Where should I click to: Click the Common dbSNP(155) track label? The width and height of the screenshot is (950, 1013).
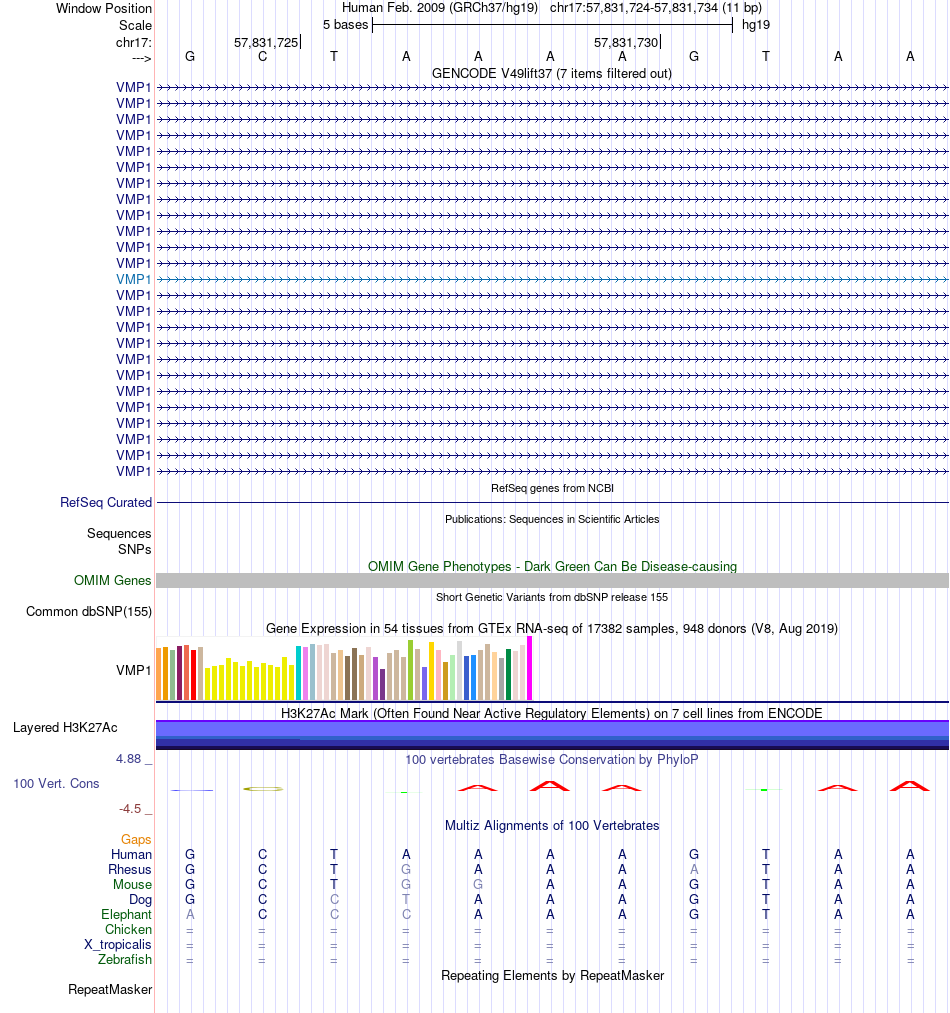point(89,611)
